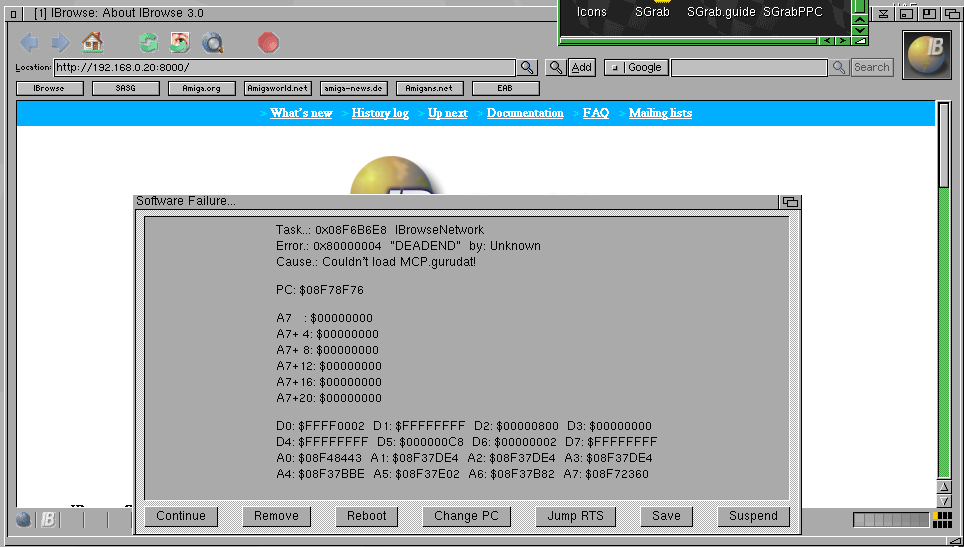The height and width of the screenshot is (547, 964).
Task: Click Change PC in Software Failure dialog
Action: (x=466, y=516)
